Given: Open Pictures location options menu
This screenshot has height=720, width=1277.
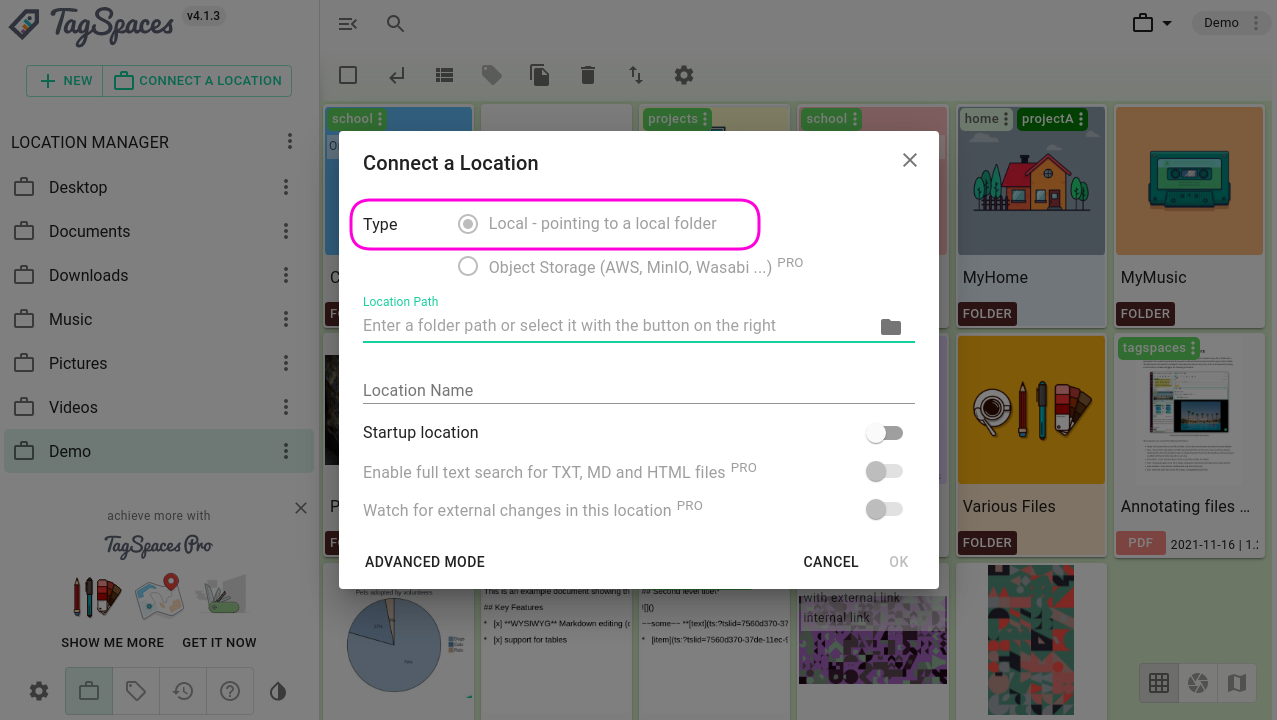Looking at the screenshot, I should [286, 363].
